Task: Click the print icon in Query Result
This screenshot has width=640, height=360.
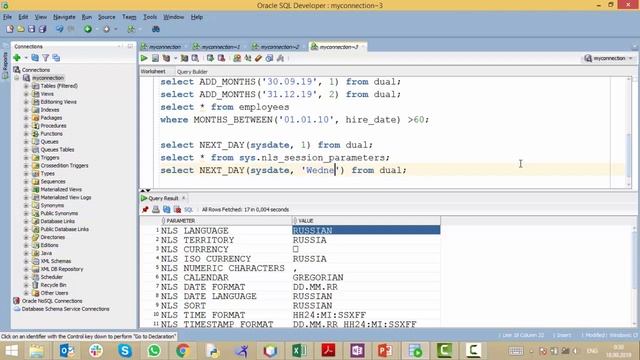Action: pyautogui.click(x=156, y=209)
